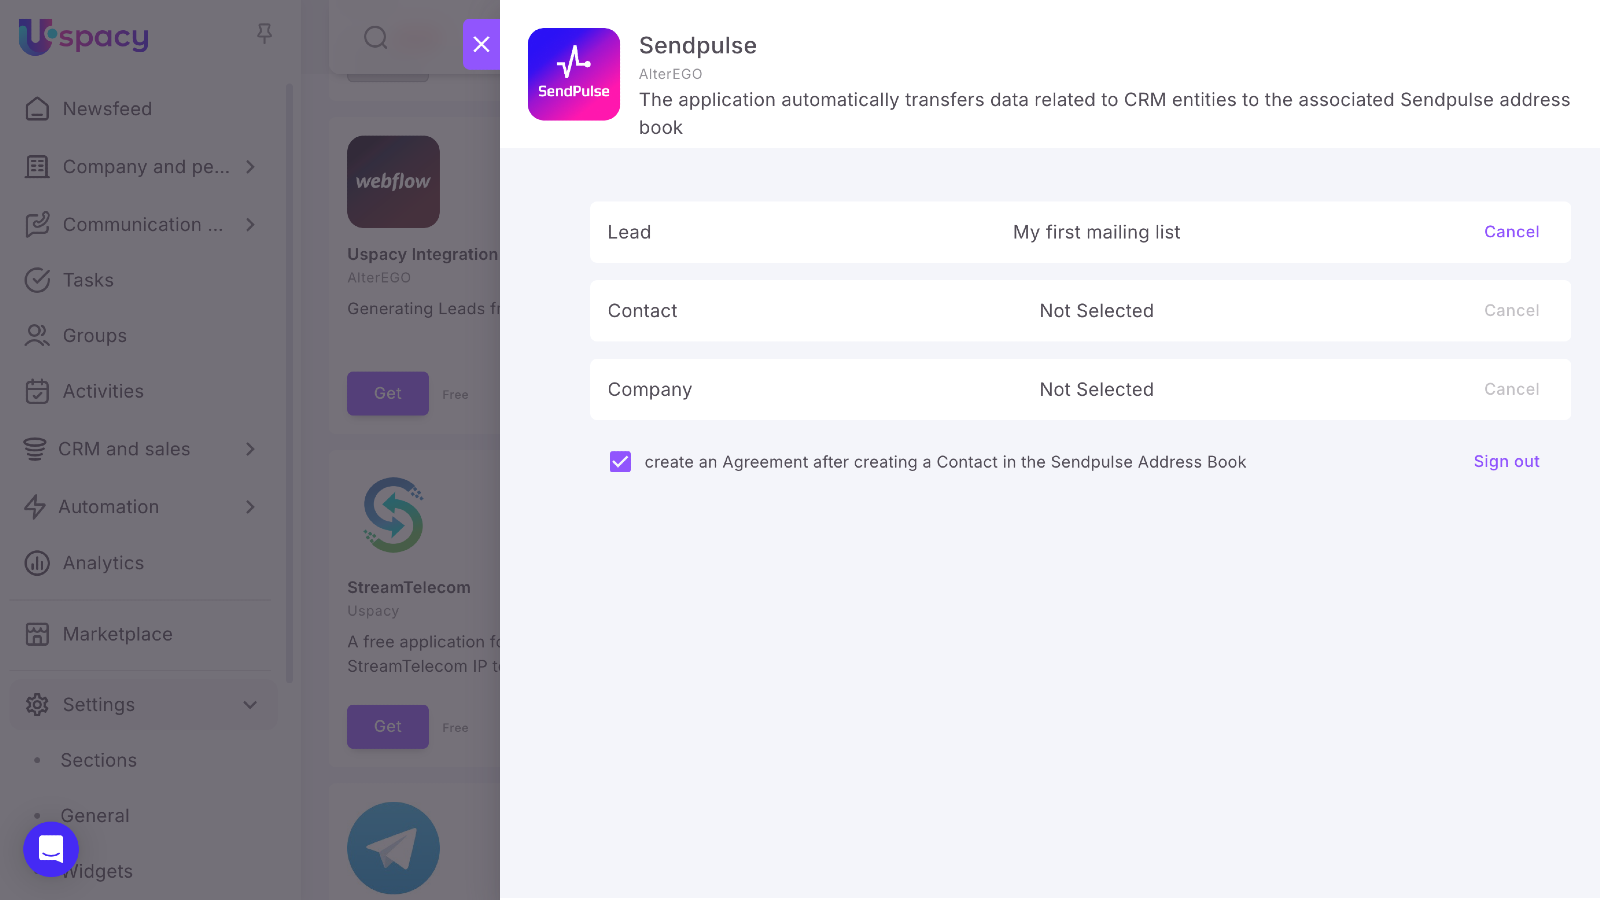Click the pin sidebar icon
Screen dimensions: 1600x900
[x=264, y=34]
